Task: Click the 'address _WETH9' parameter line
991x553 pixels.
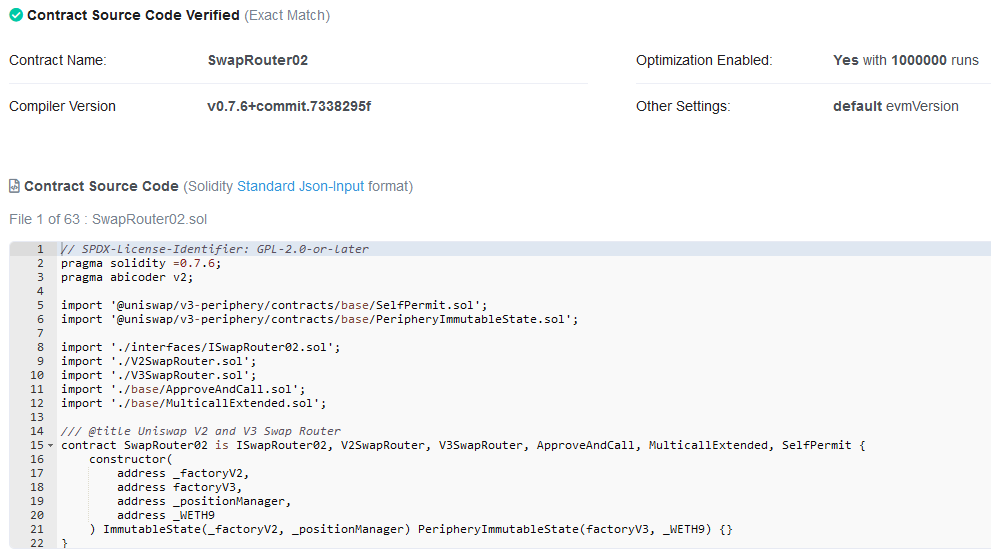Action: [x=166, y=515]
